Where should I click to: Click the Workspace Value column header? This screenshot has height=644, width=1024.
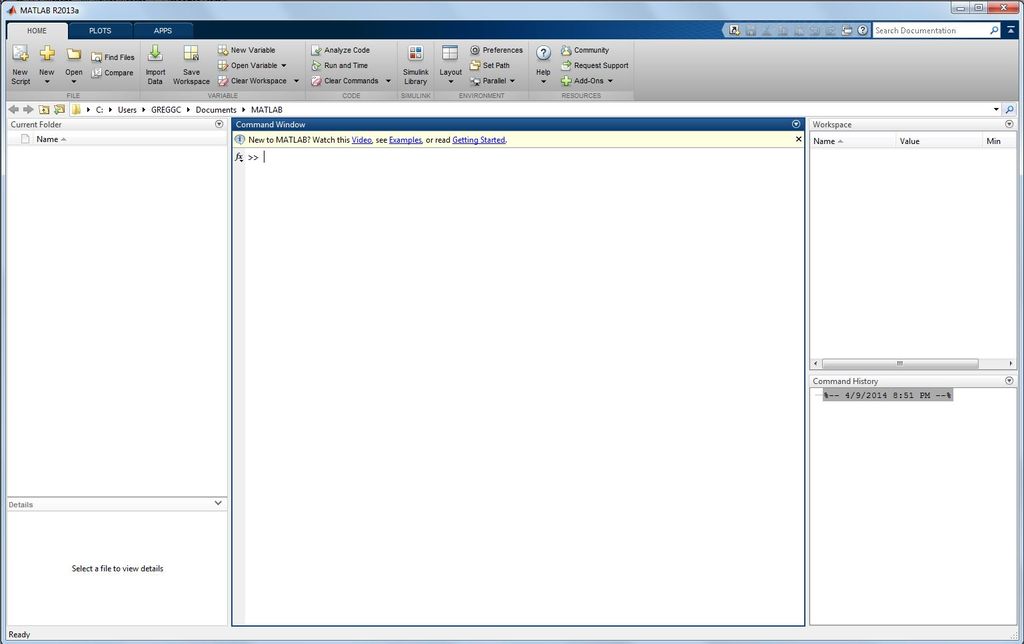pos(938,141)
